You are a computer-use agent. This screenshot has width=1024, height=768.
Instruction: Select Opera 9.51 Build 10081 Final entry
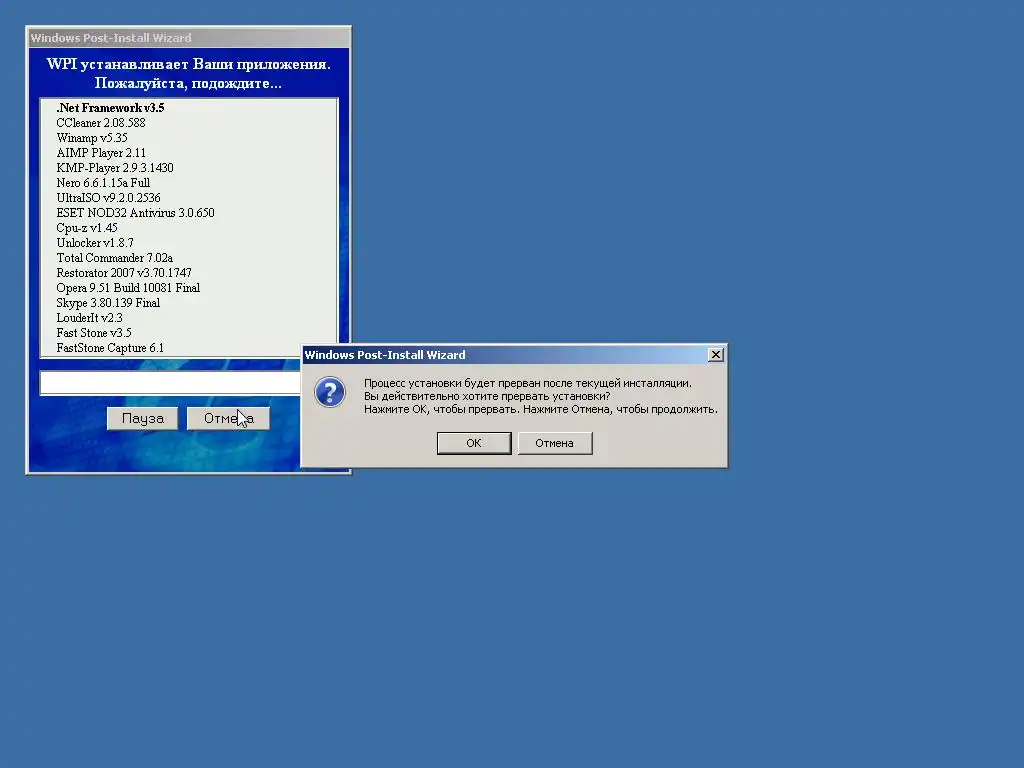(128, 288)
